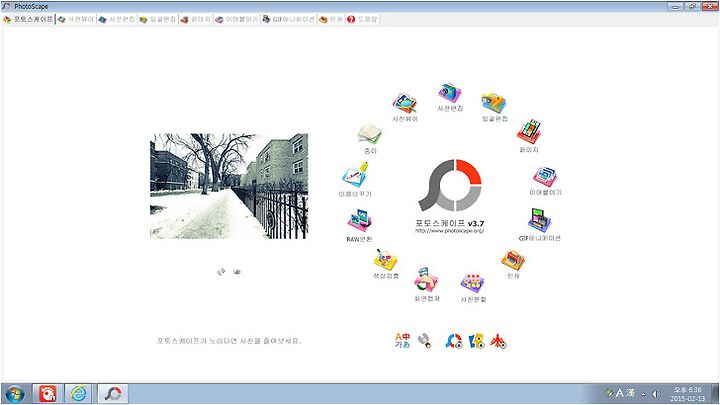
Task: Open settings wrench icon at bottom
Action: tap(425, 341)
